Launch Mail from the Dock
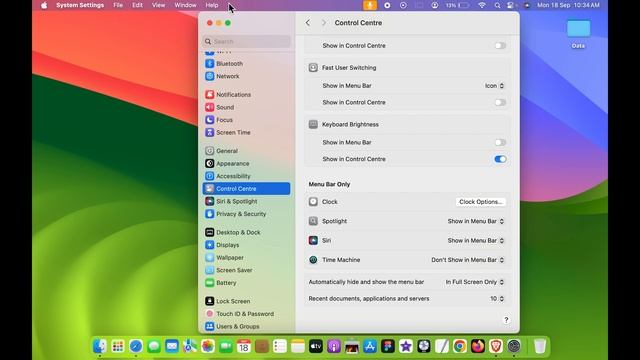The width and height of the screenshot is (640, 360). (172, 346)
